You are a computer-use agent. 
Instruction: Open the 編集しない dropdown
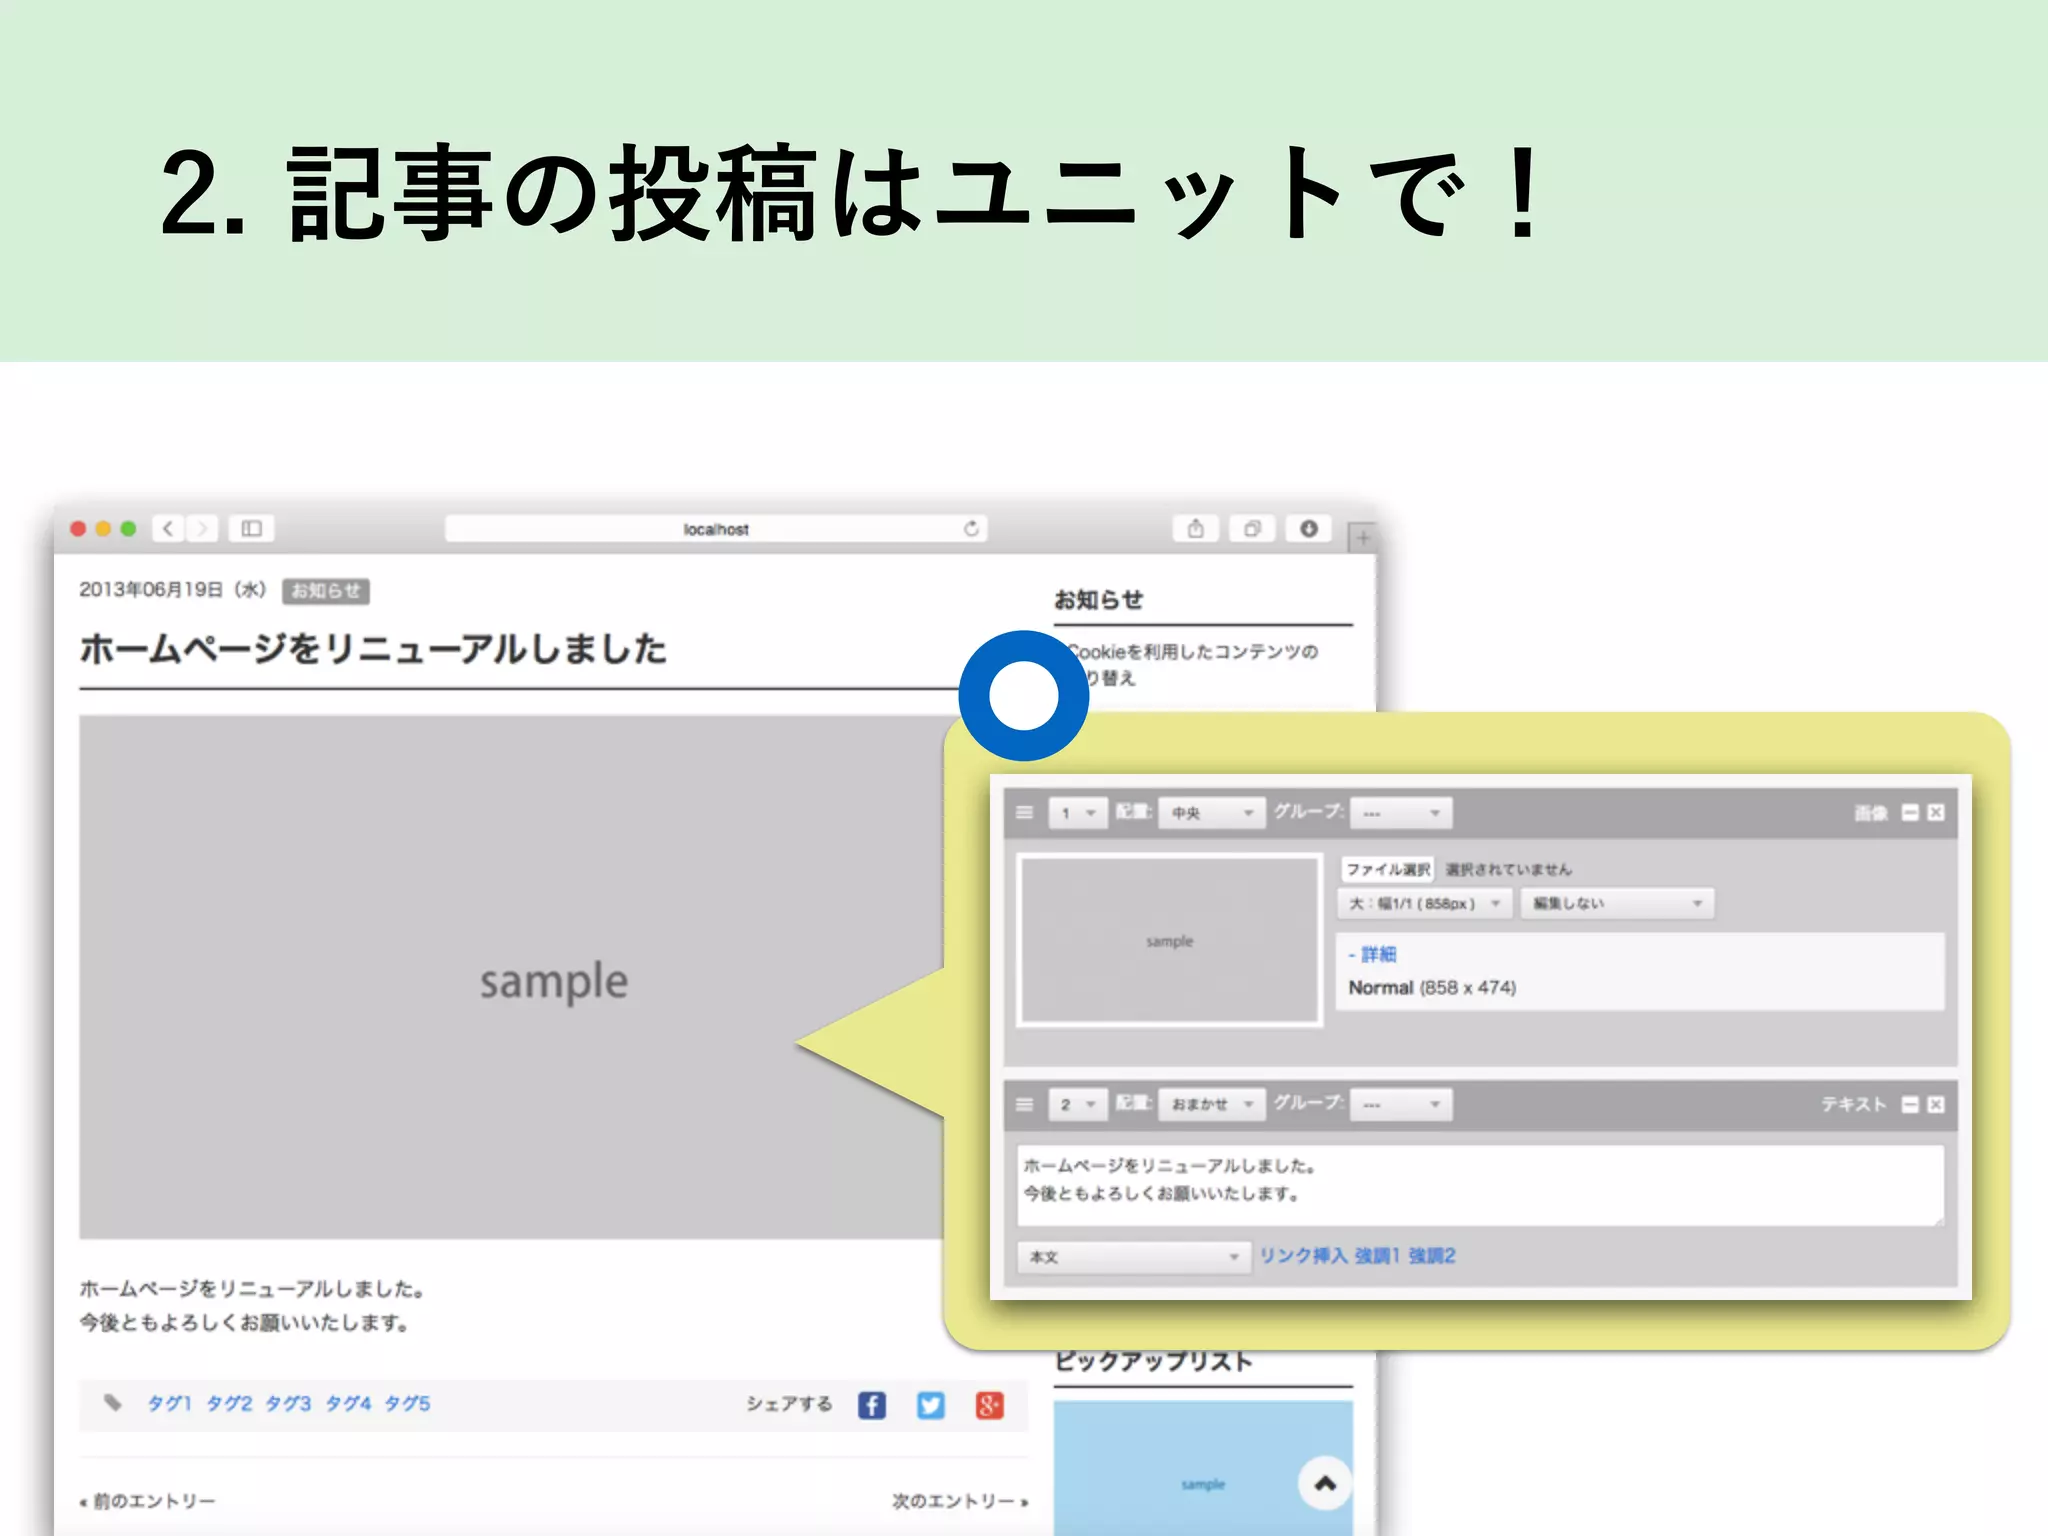point(1617,903)
